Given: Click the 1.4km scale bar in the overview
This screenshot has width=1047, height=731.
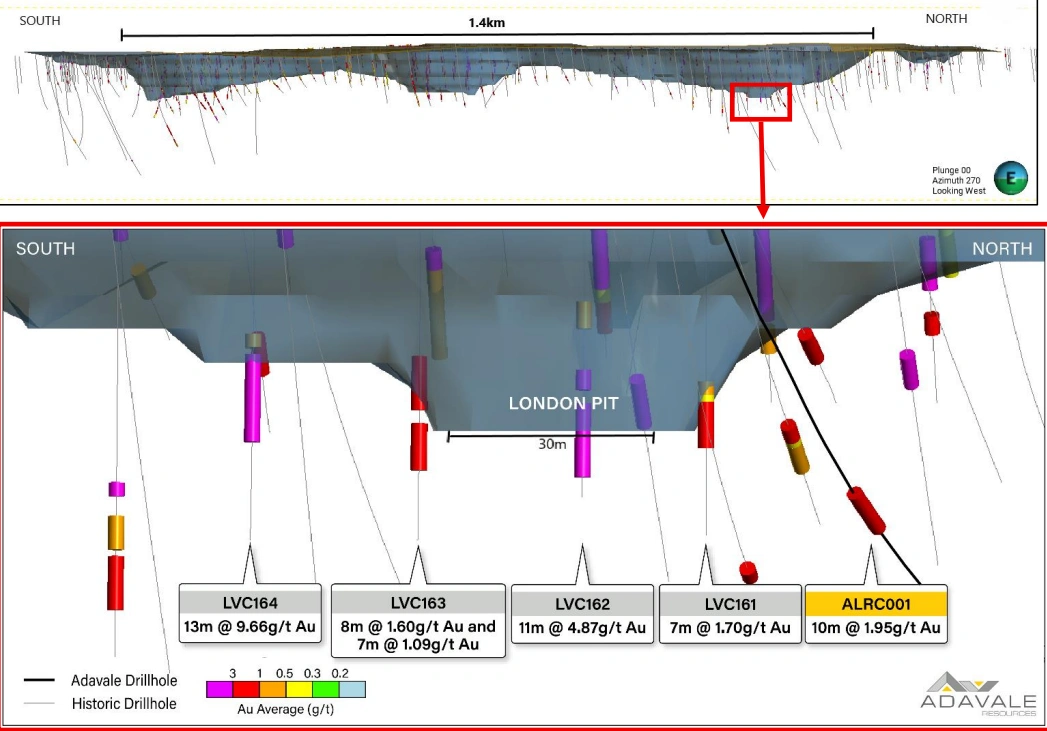Looking at the screenshot, I should (x=497, y=35).
